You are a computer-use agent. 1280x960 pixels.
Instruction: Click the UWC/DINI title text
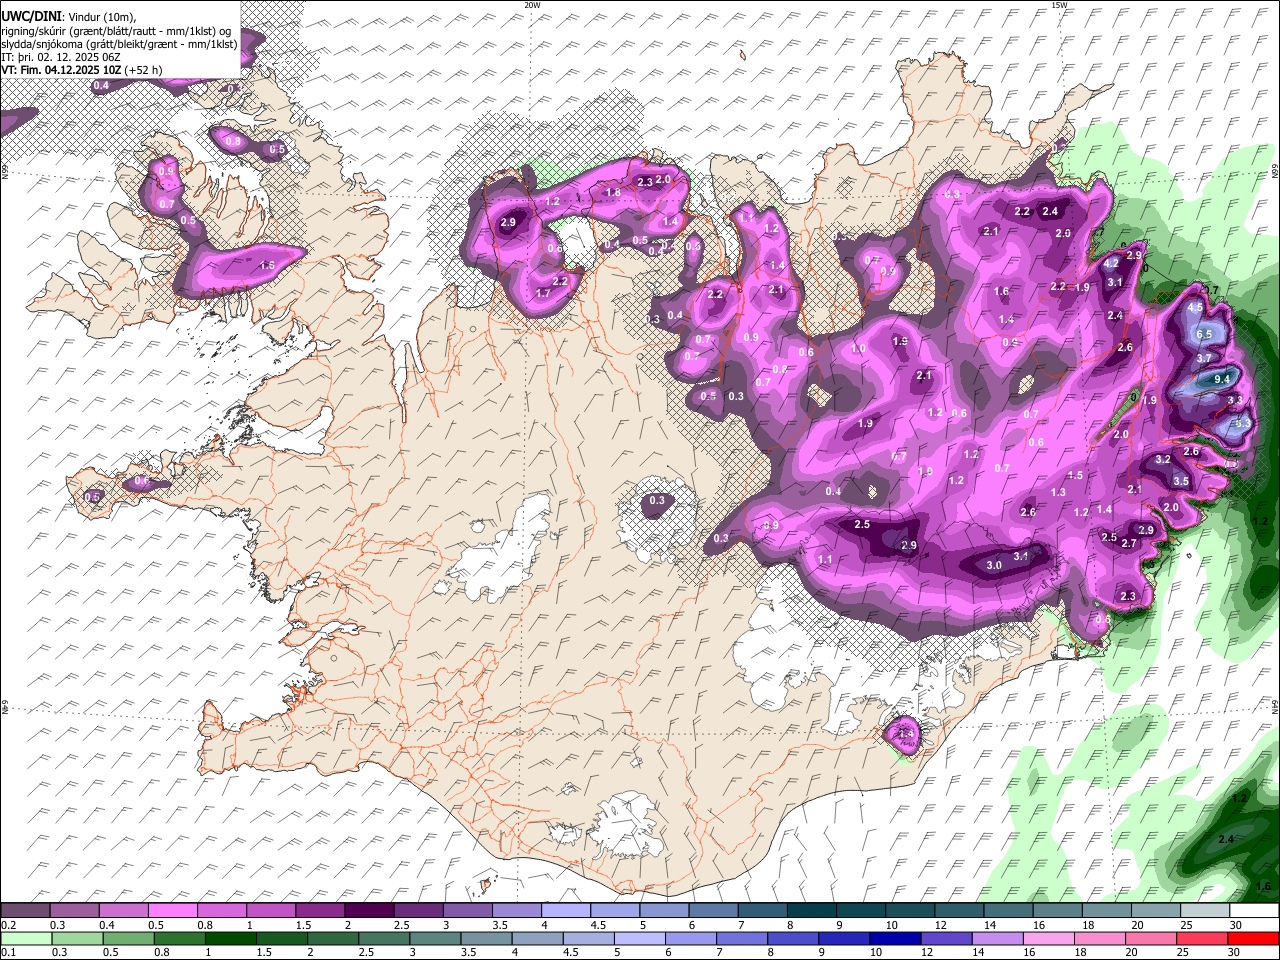click(x=32, y=17)
